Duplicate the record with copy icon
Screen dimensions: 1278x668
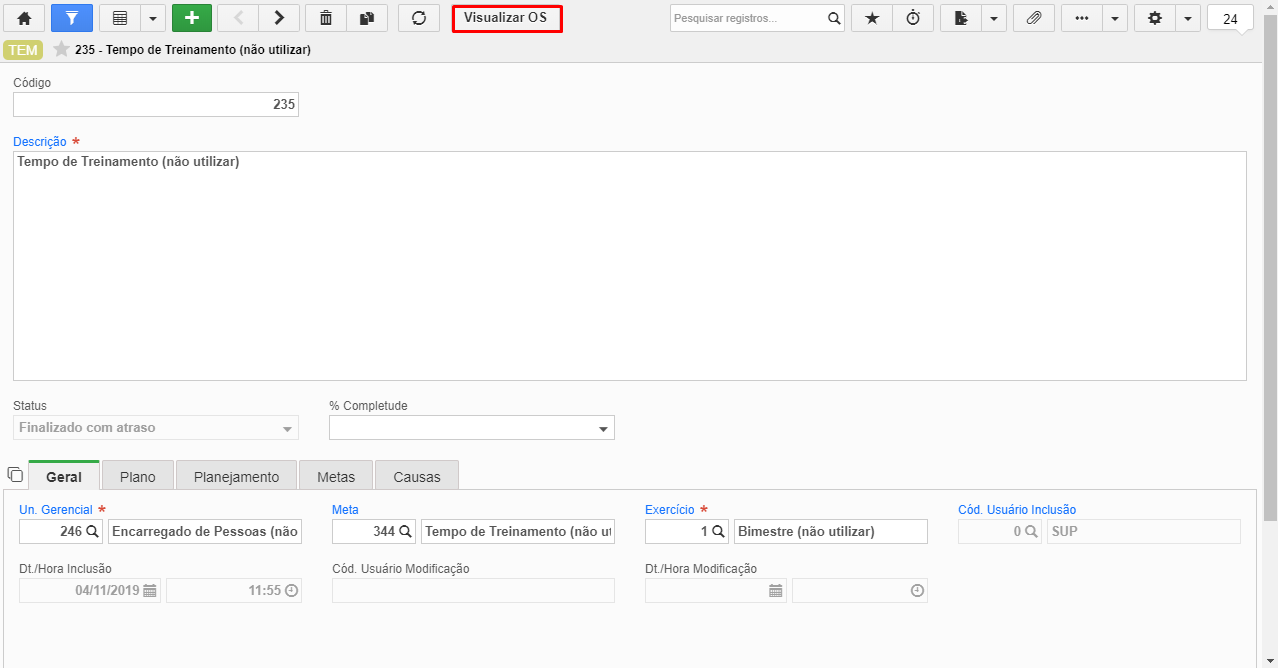pyautogui.click(x=367, y=18)
